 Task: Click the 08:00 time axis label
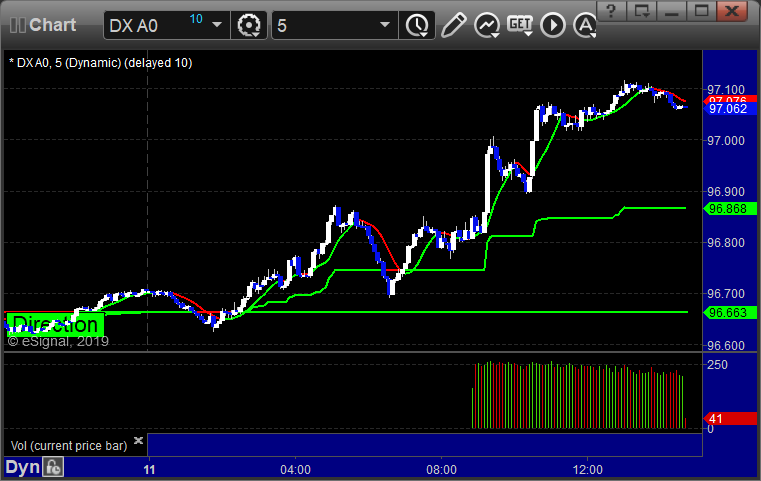pyautogui.click(x=441, y=470)
